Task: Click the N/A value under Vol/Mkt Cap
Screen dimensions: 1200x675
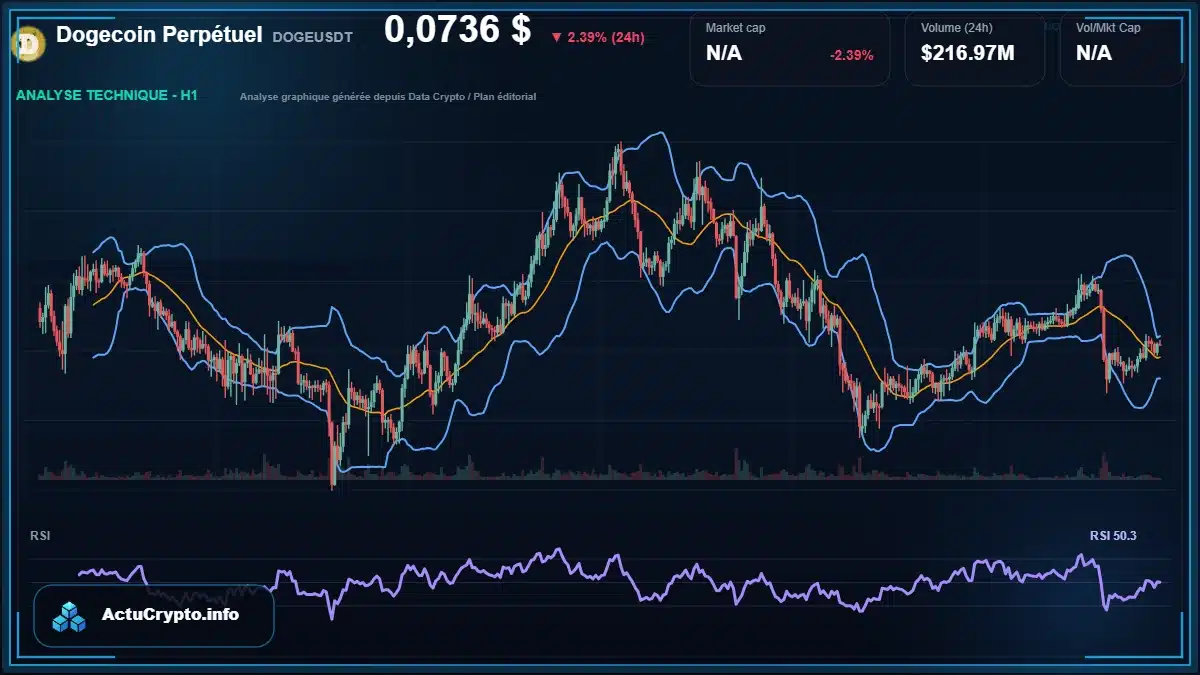Action: click(1094, 53)
